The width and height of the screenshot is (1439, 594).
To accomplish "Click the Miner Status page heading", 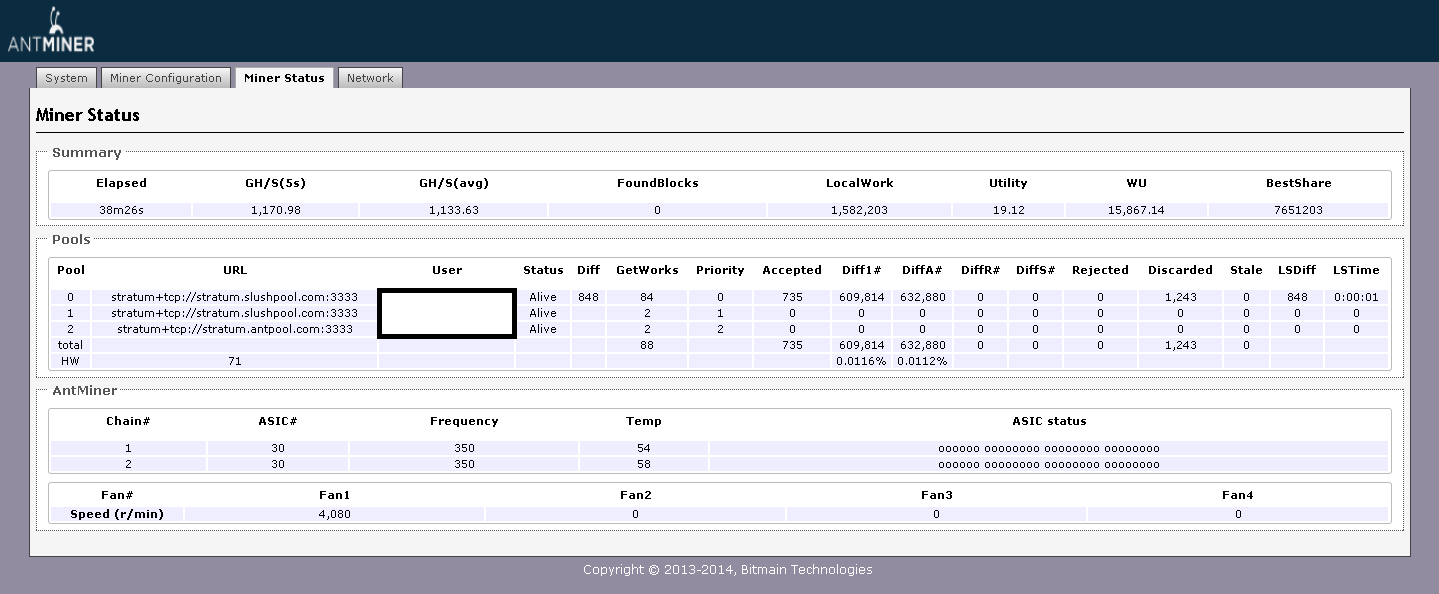I will [x=88, y=115].
